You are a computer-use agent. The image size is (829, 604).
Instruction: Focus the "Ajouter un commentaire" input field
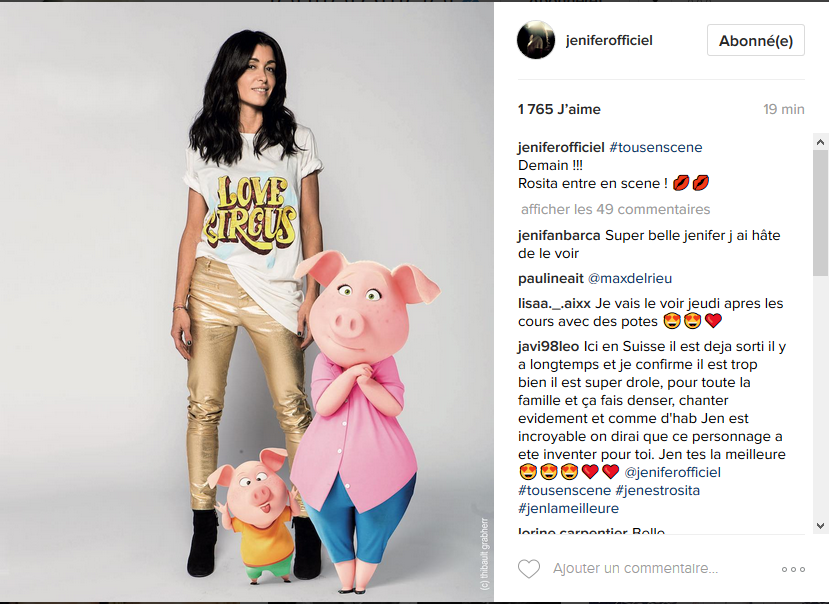click(x=635, y=569)
